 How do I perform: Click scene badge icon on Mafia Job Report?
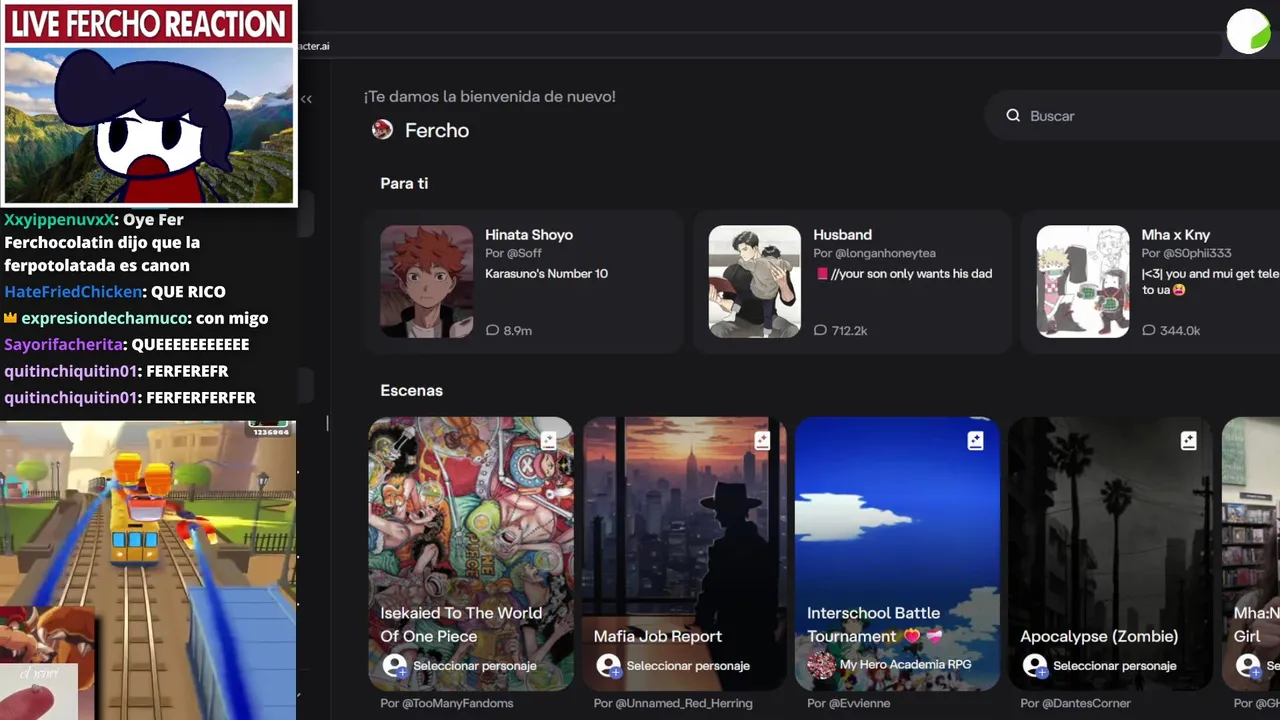point(762,441)
